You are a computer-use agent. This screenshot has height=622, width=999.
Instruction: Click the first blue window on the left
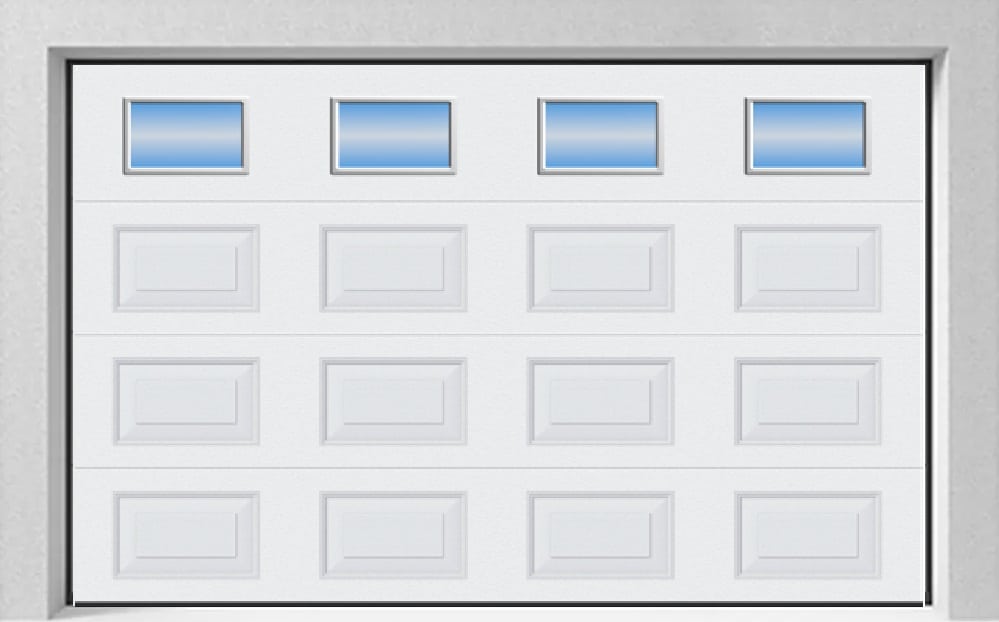click(185, 136)
